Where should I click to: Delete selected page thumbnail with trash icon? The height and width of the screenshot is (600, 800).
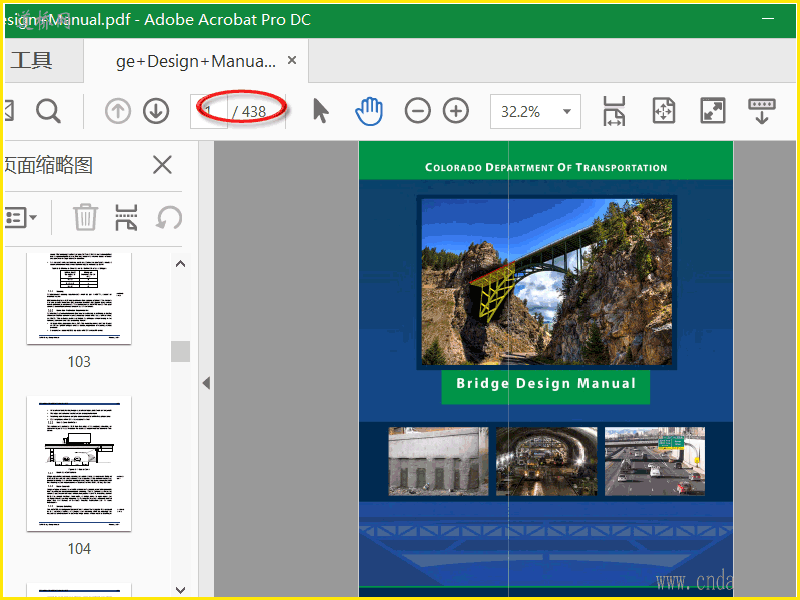point(85,217)
